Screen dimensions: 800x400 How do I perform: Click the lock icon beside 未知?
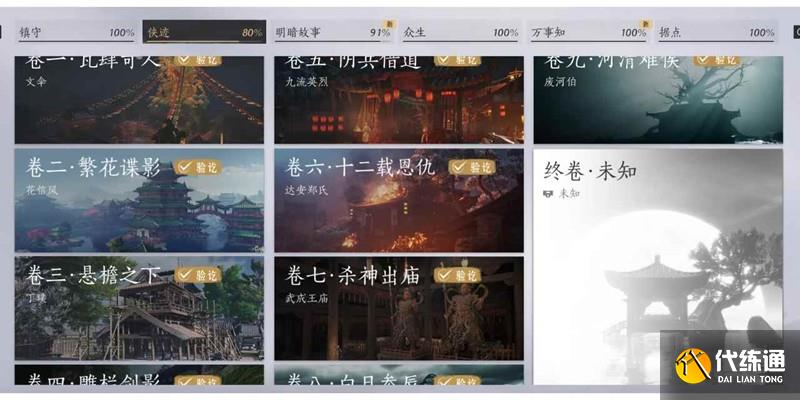[548, 193]
